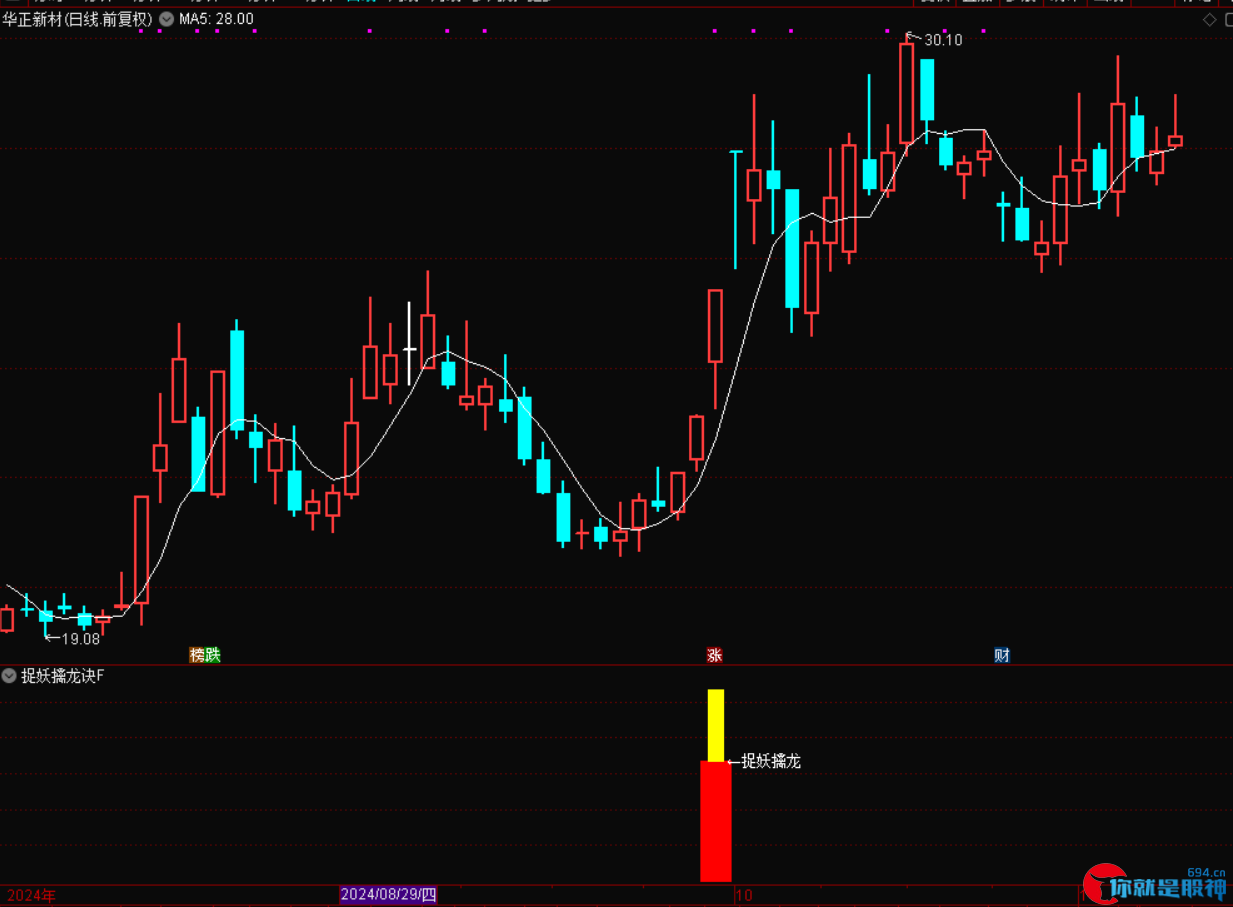Open the 涨 event marker

click(715, 656)
